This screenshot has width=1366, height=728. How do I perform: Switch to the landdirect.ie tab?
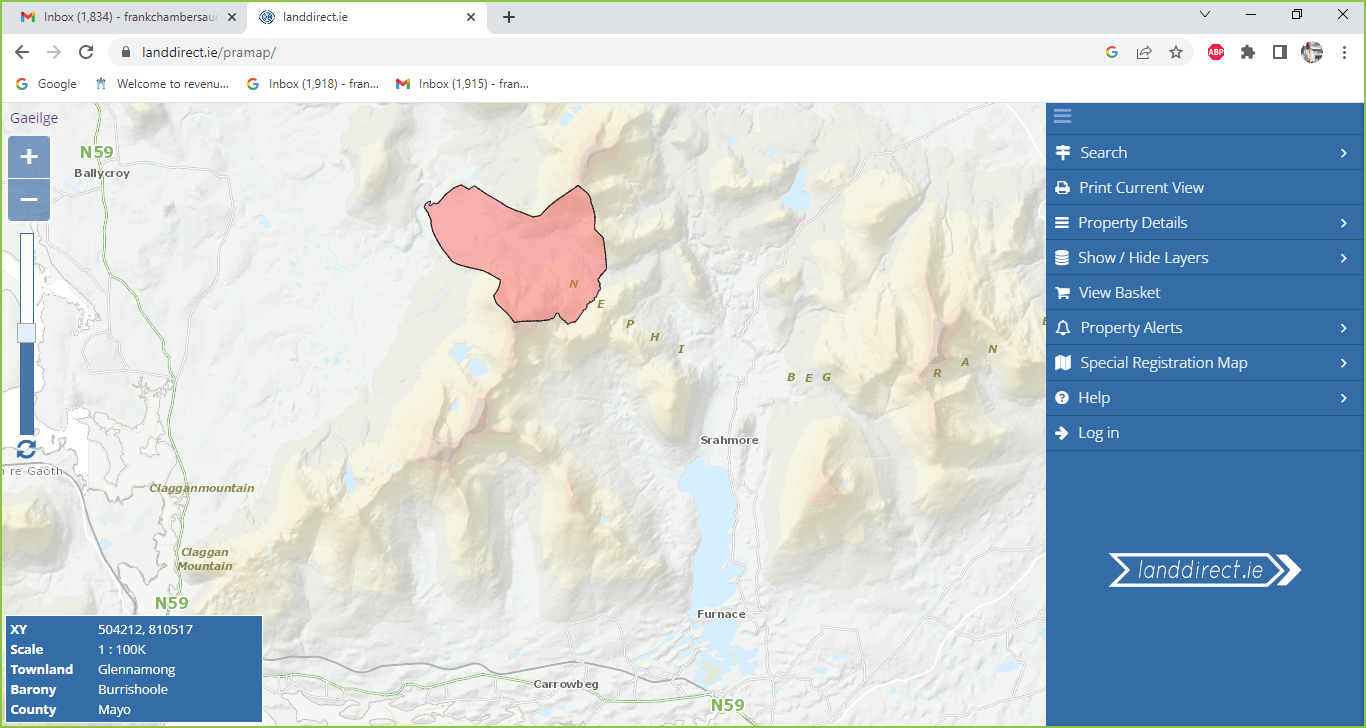pos(366,17)
